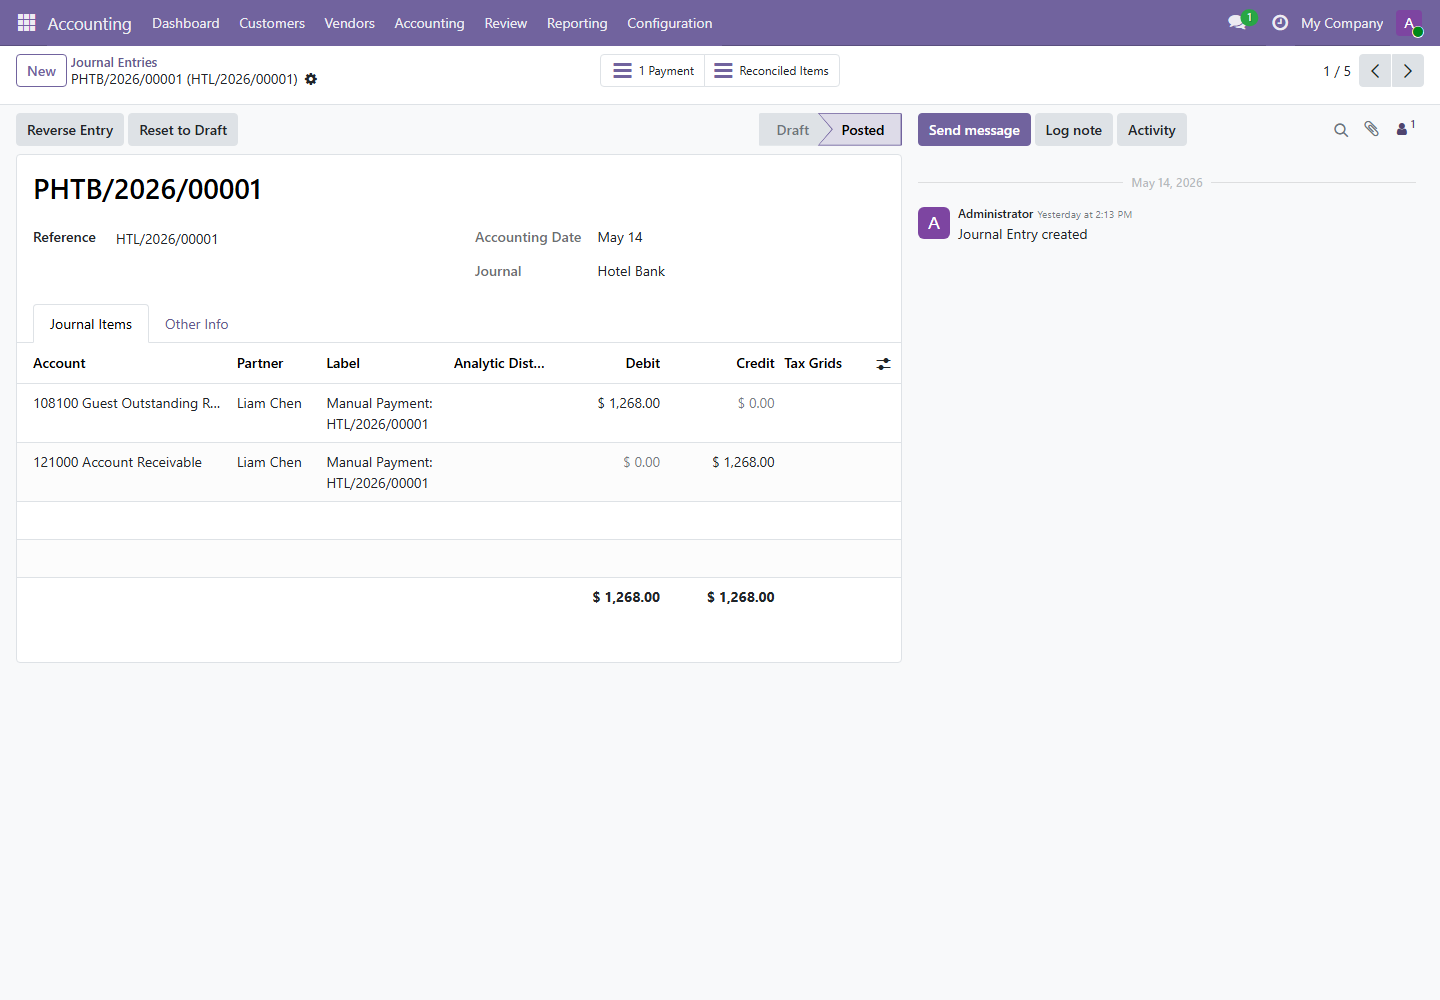Click Reset to Draft button
The height and width of the screenshot is (1000, 1440).
click(183, 130)
